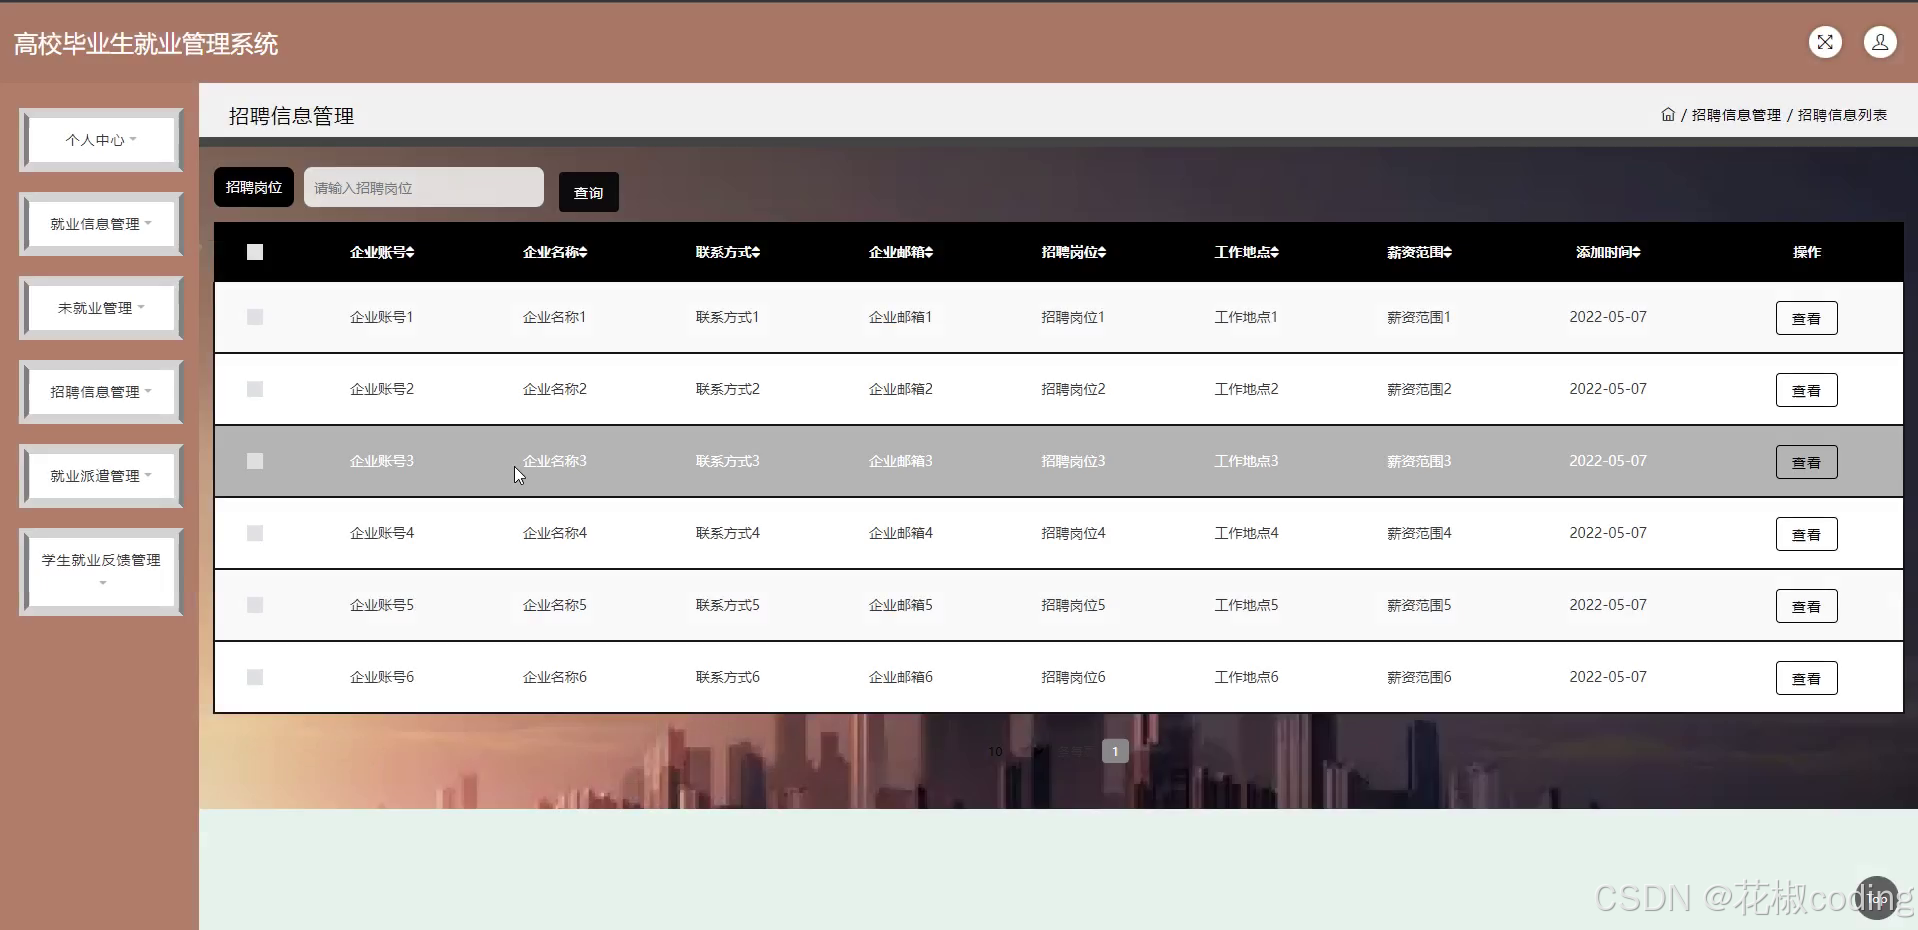
Task: Check the row checkbox for 企业账号2
Action: coord(255,389)
